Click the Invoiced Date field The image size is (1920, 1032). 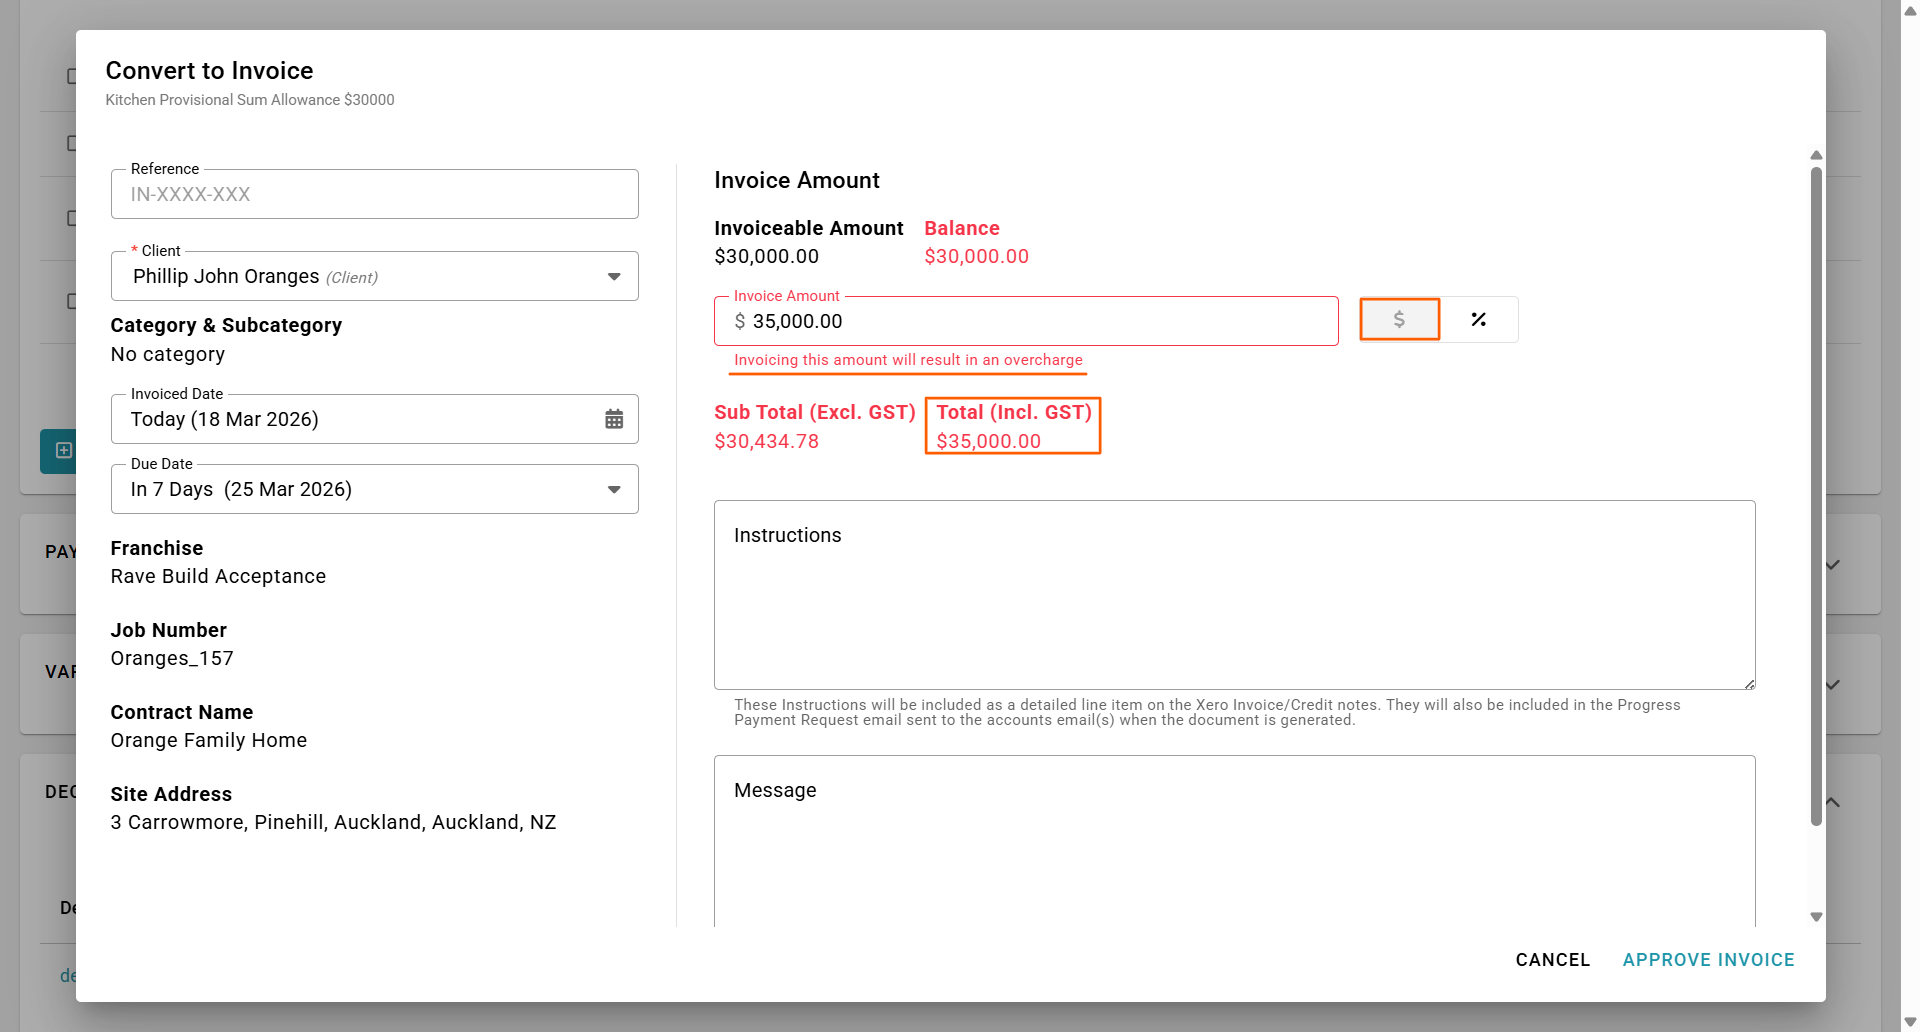[360, 420]
